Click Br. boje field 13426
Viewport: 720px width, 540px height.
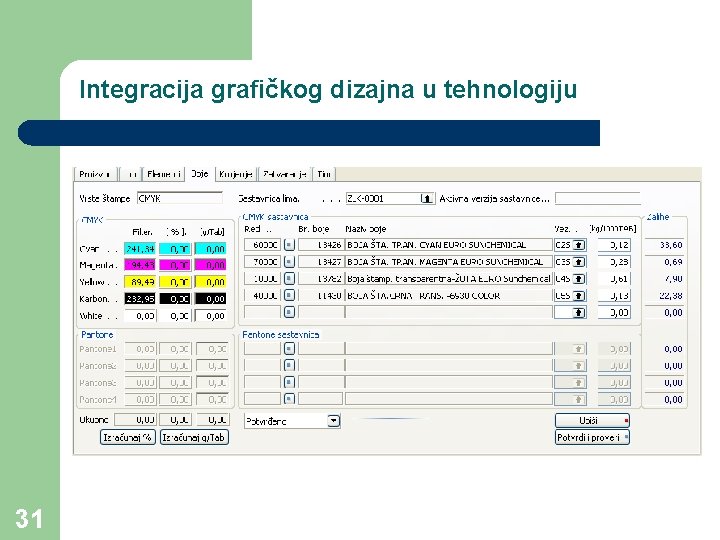click(321, 245)
